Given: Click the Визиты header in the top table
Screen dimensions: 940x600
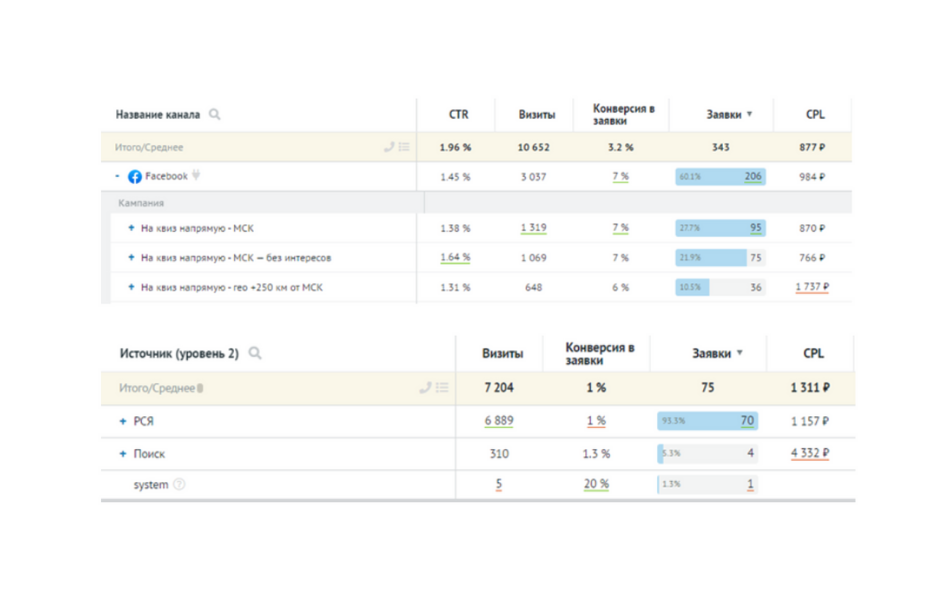Looking at the screenshot, I should tap(537, 114).
